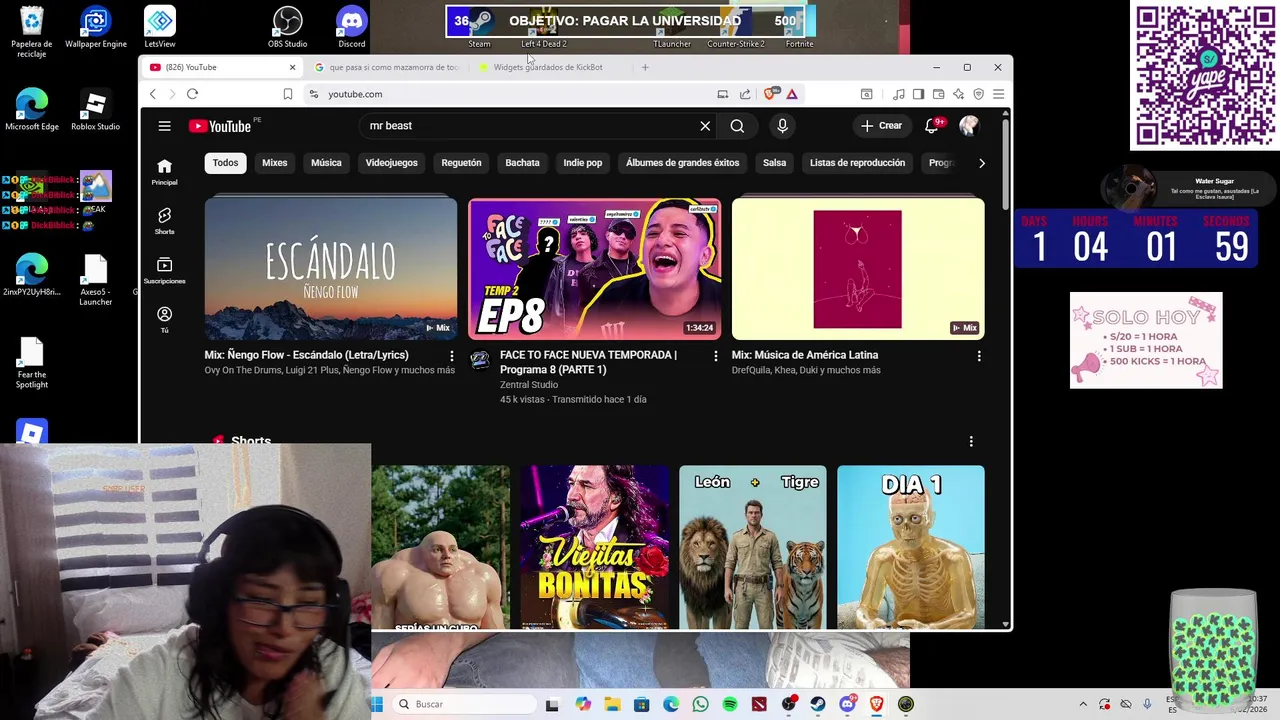Open Brave Wallet icon
The height and width of the screenshot is (720, 1280).
pos(938,94)
